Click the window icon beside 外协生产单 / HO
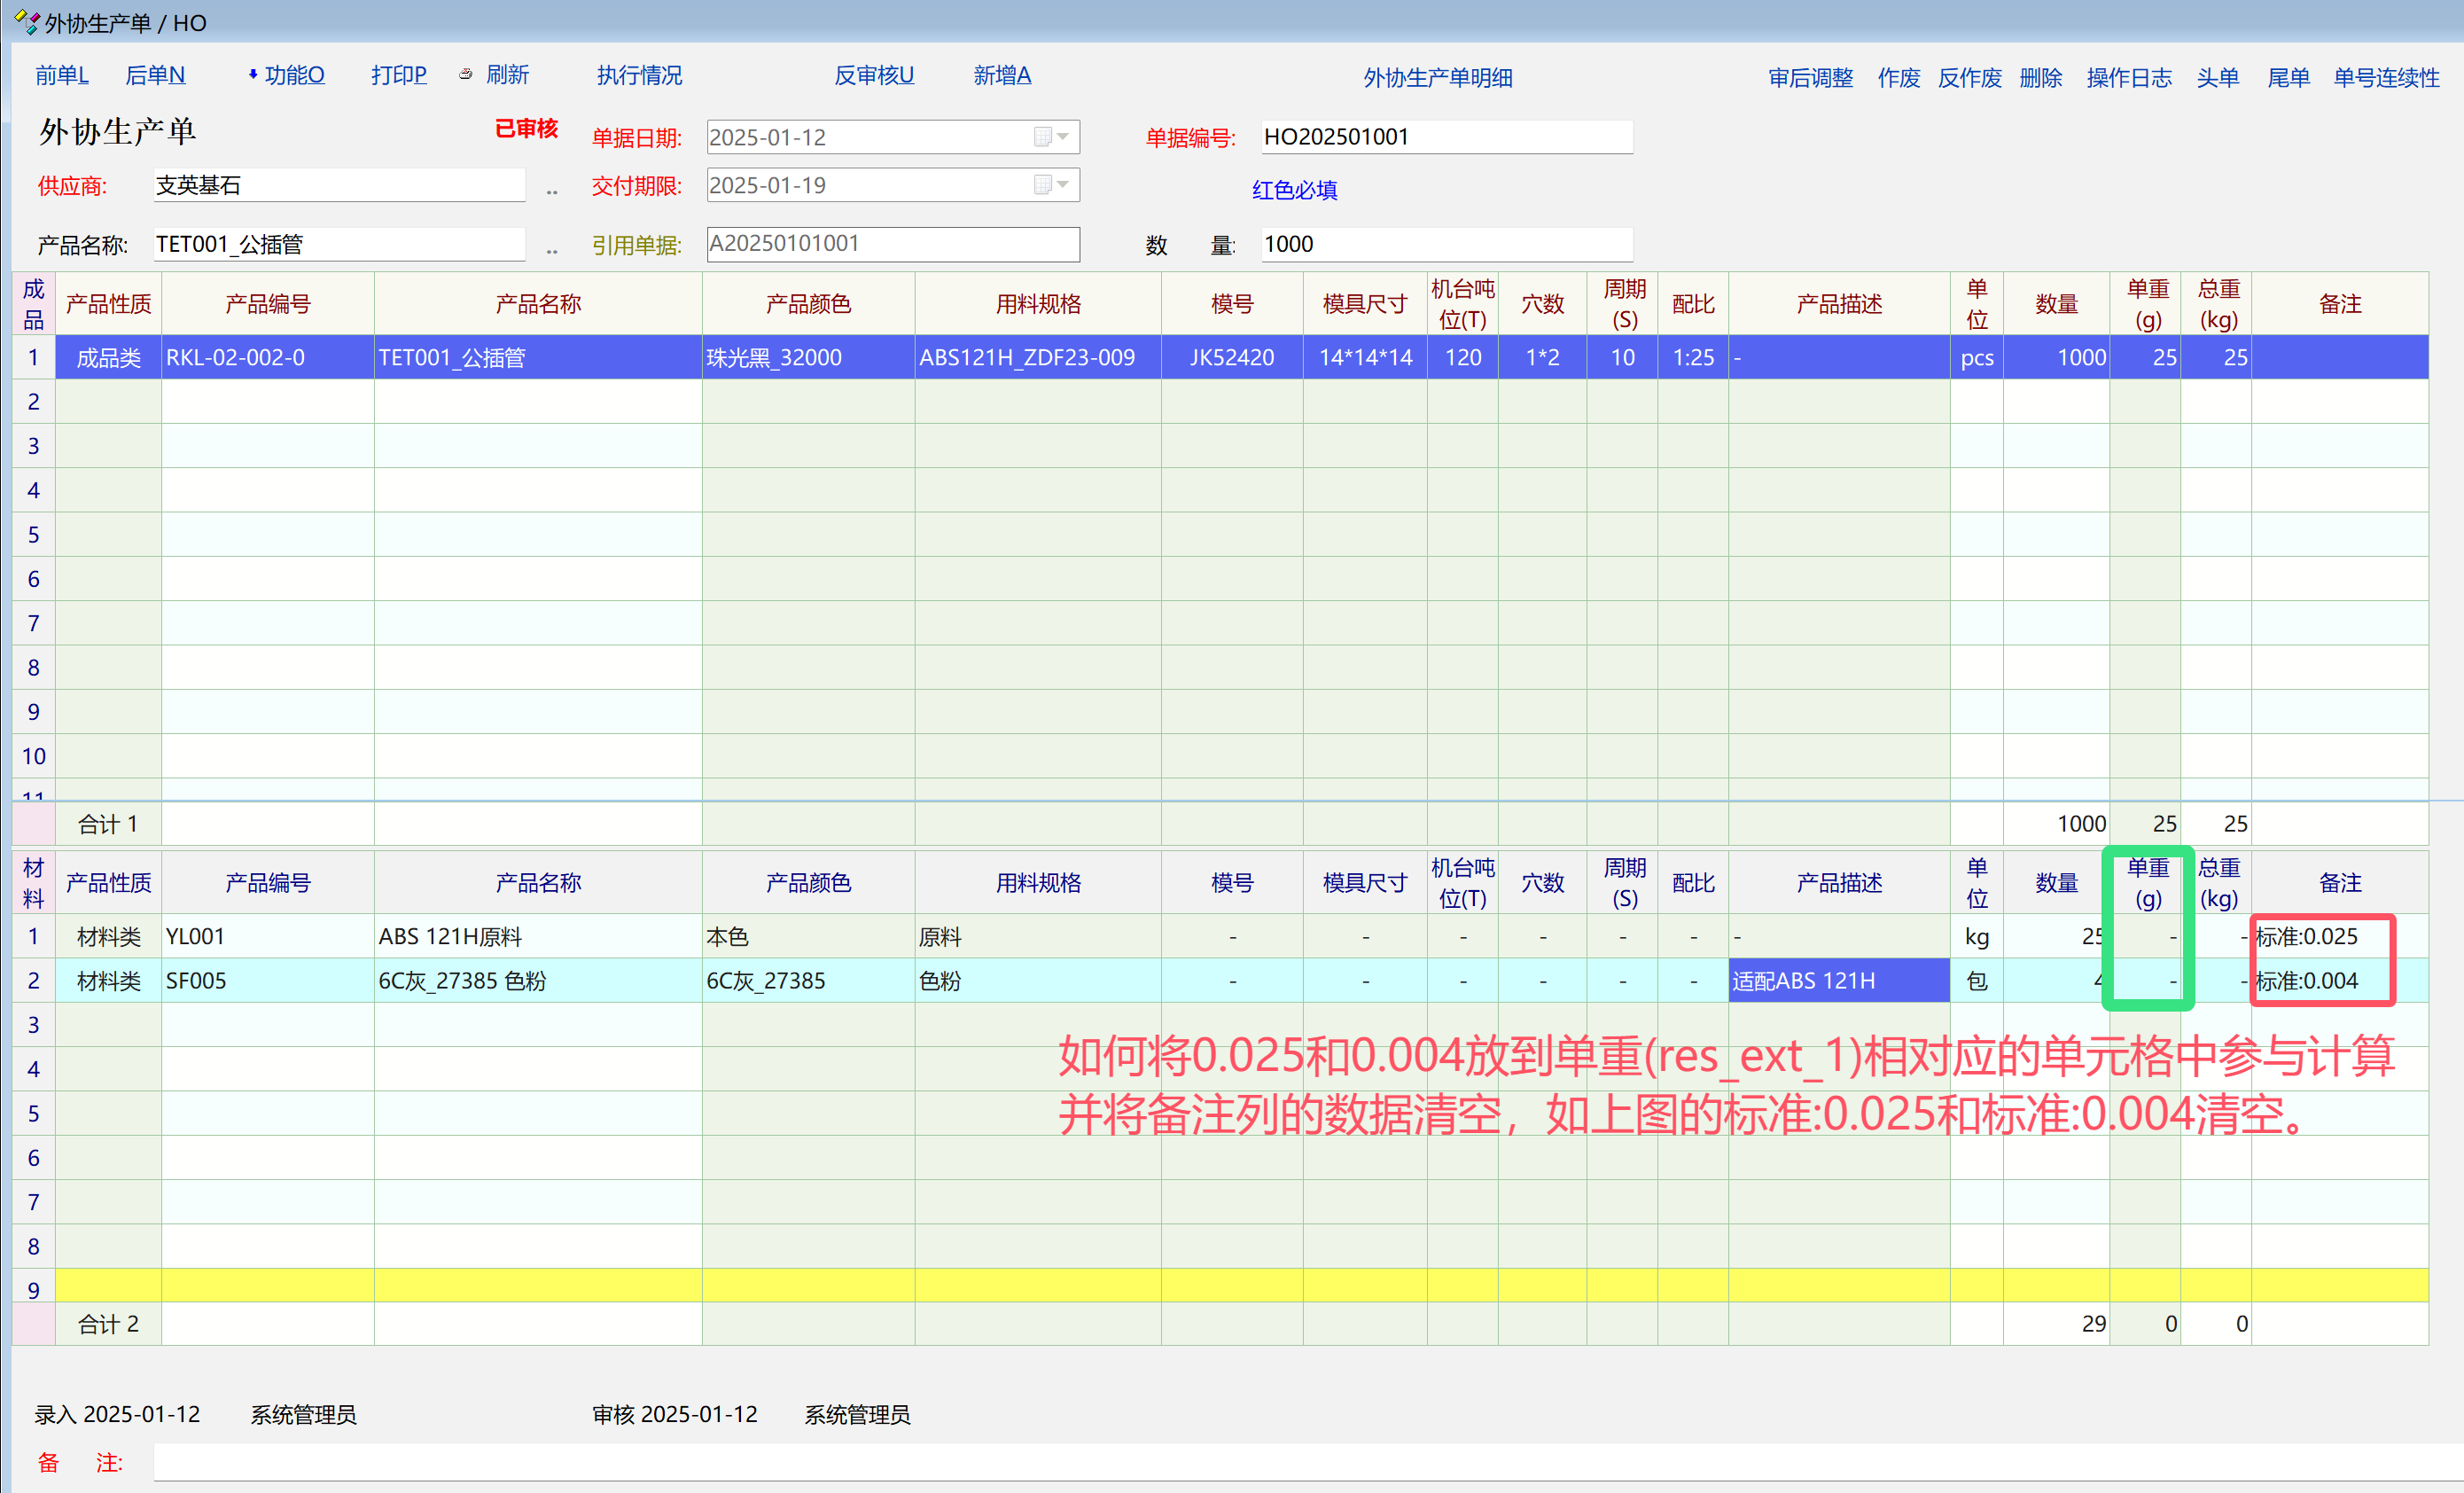This screenshot has height=1493, width=2464. (x=26, y=21)
